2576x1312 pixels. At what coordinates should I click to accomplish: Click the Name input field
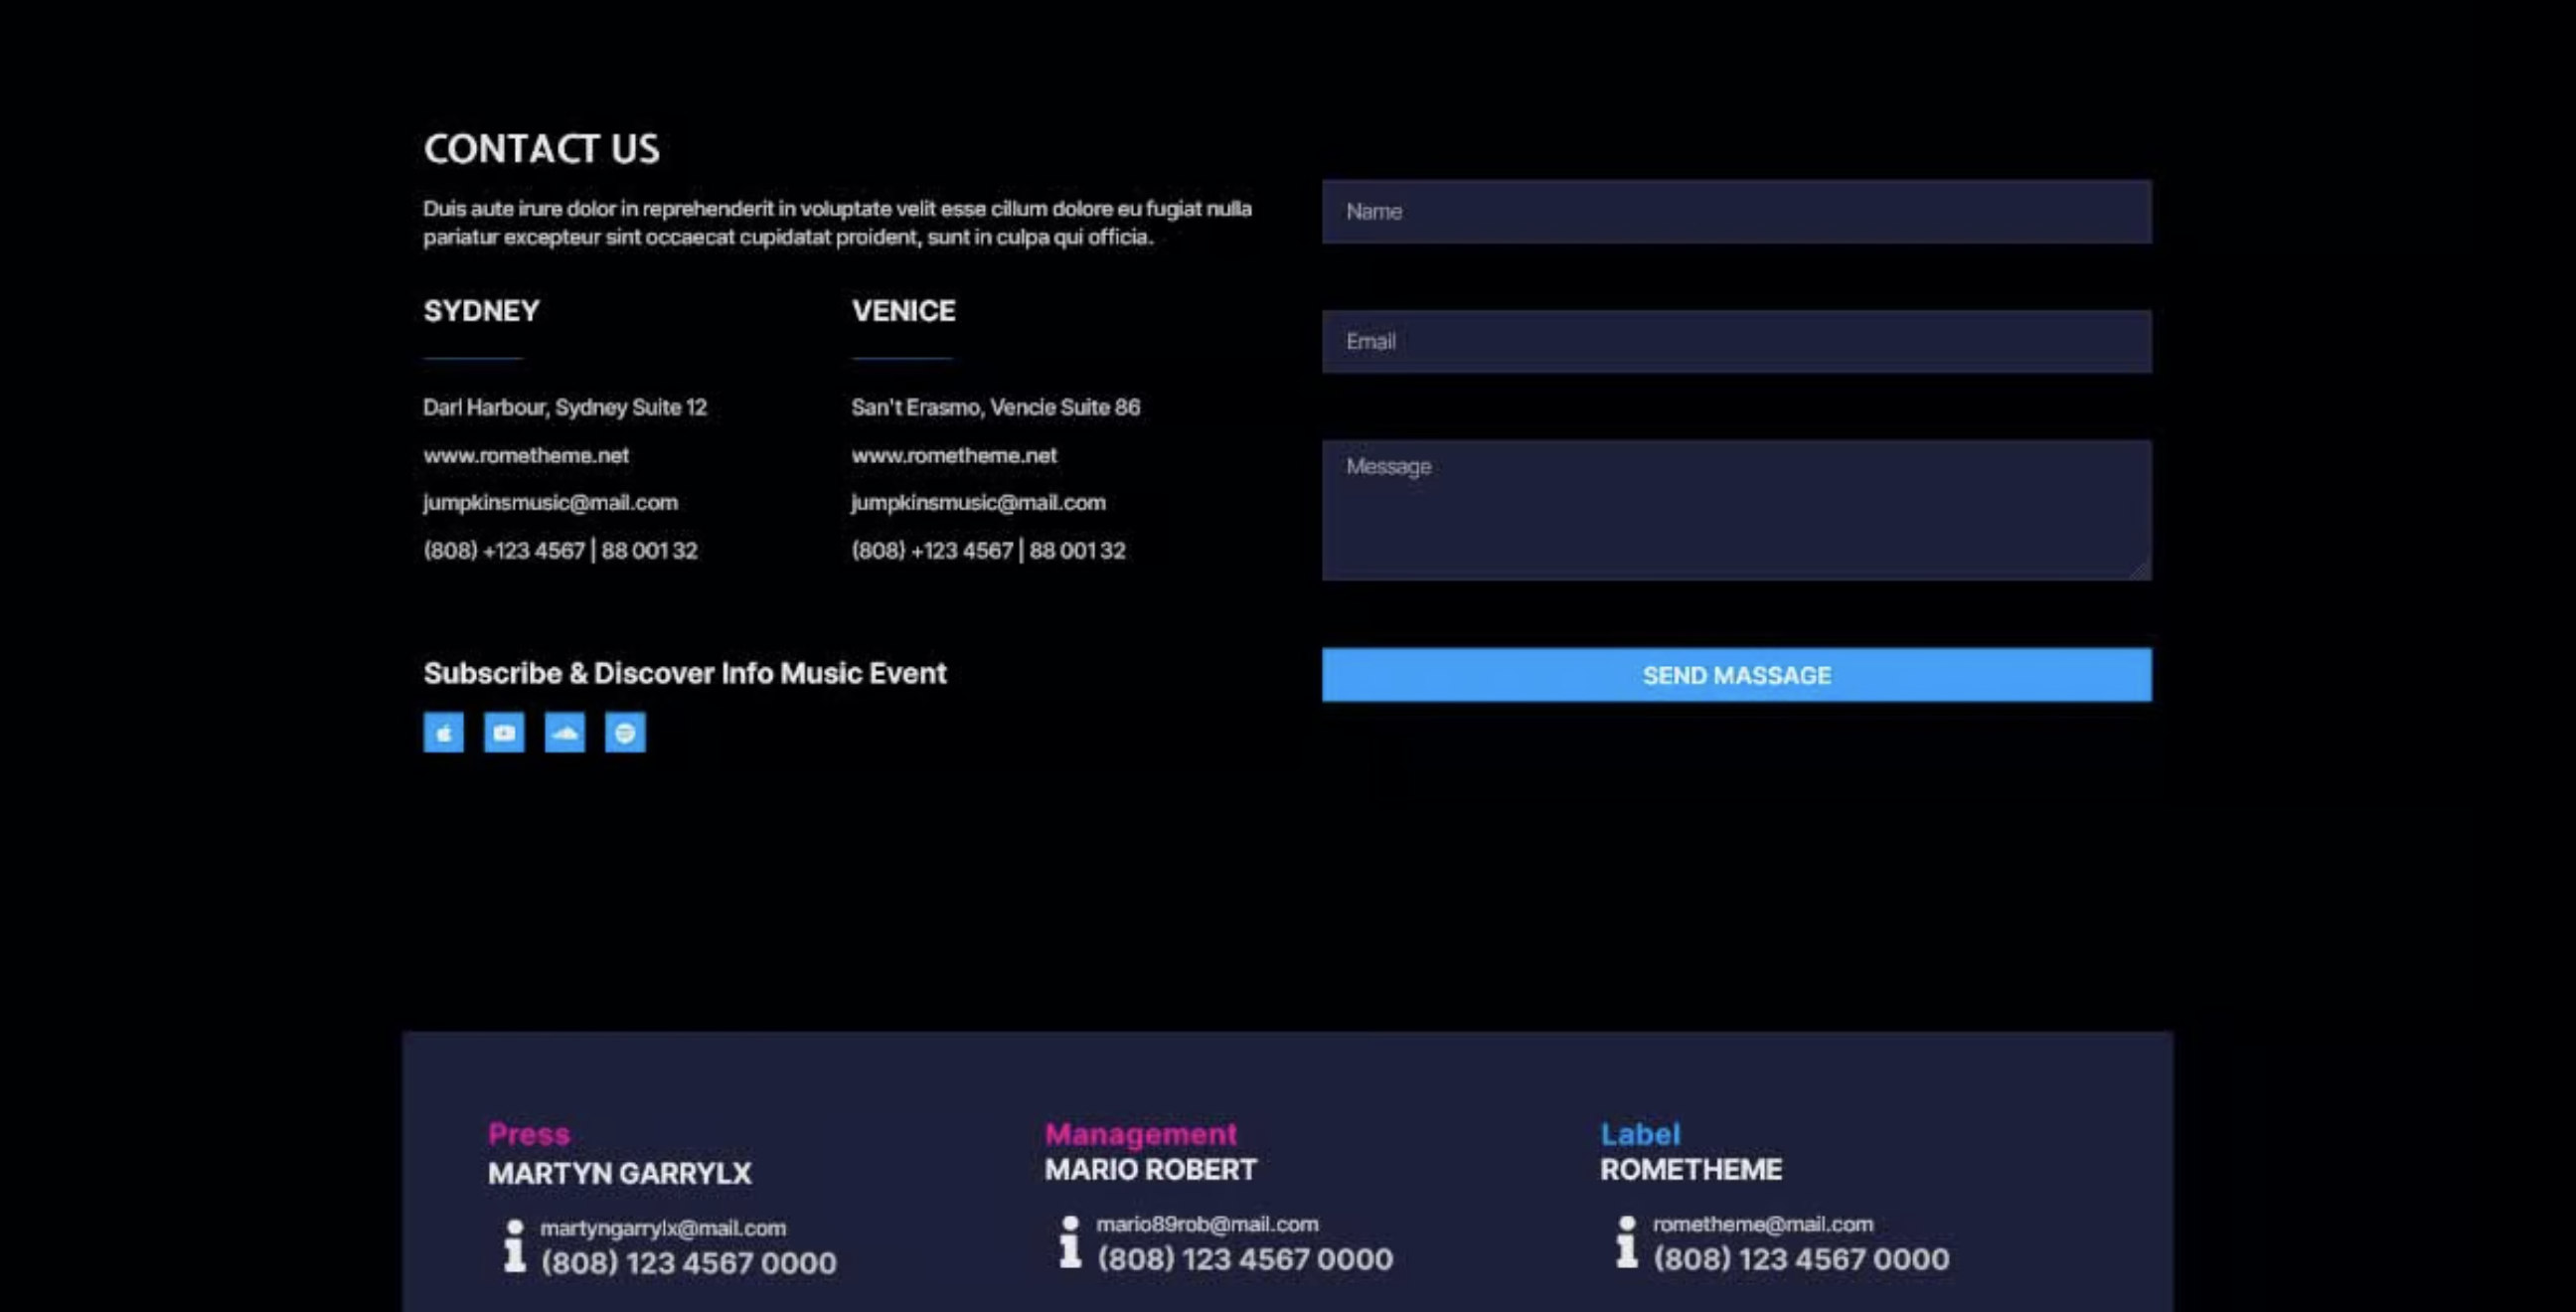tap(1736, 212)
